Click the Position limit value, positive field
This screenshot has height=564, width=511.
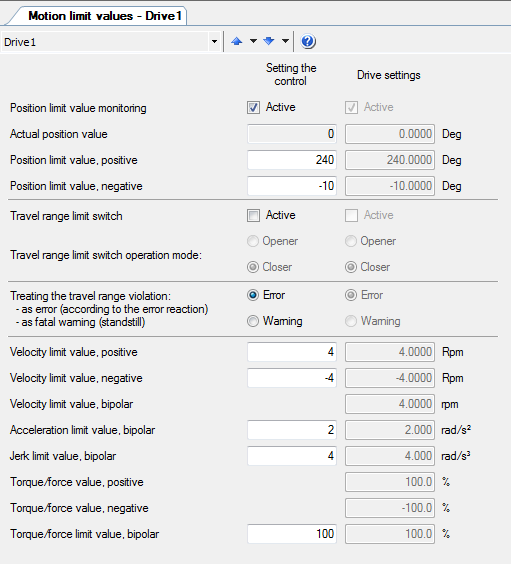292,160
